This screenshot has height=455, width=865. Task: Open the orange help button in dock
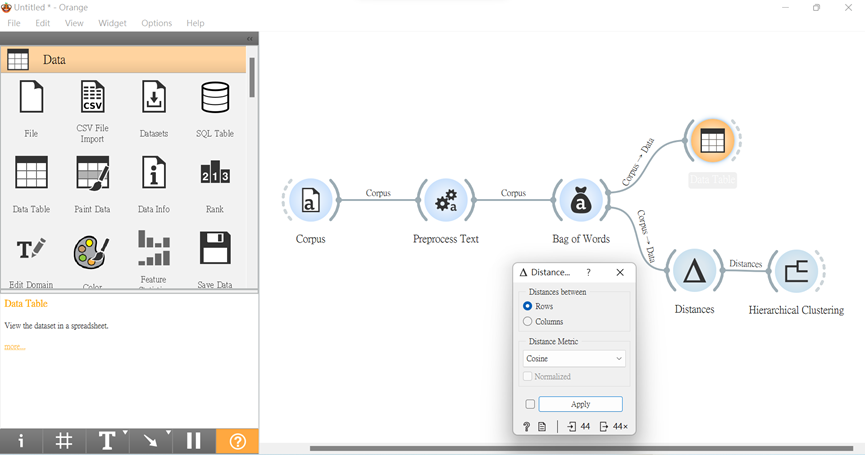[237, 441]
